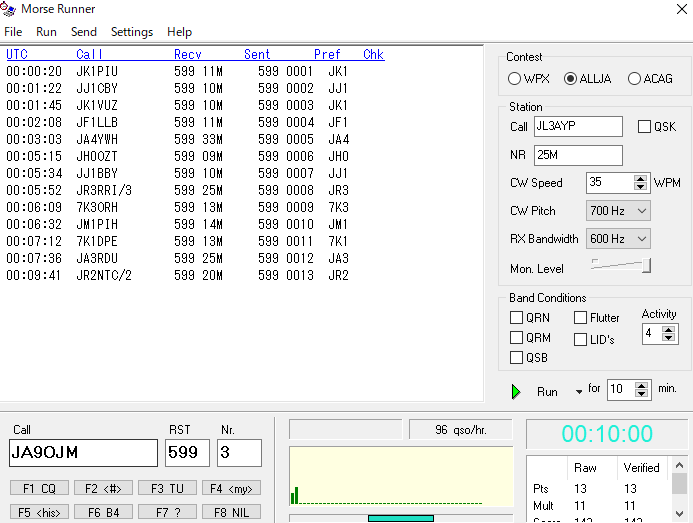Click the F3 TU button

(x=168, y=488)
